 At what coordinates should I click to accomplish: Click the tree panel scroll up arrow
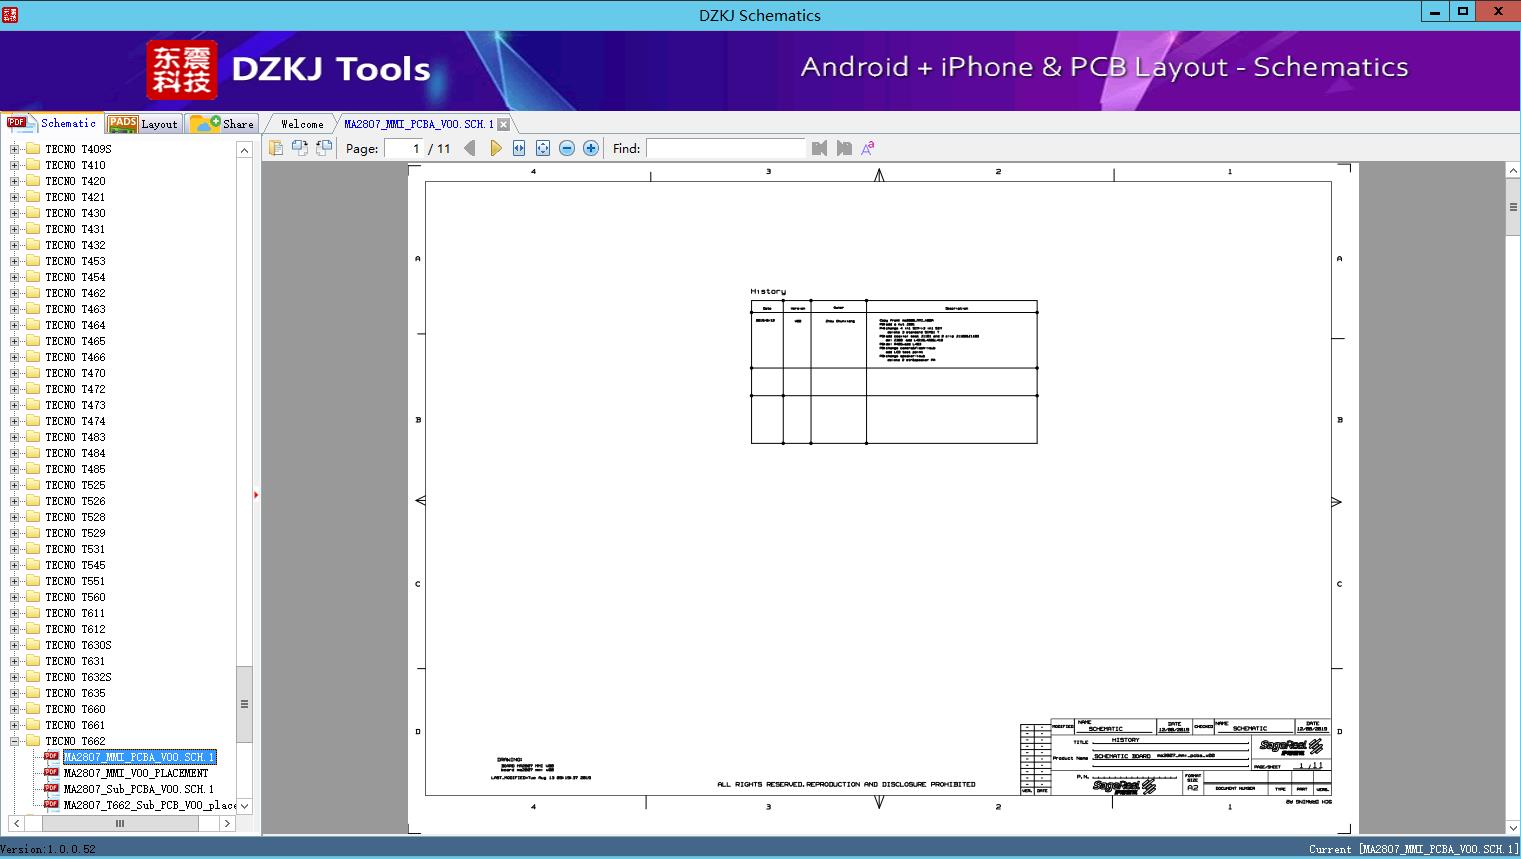pyautogui.click(x=244, y=150)
